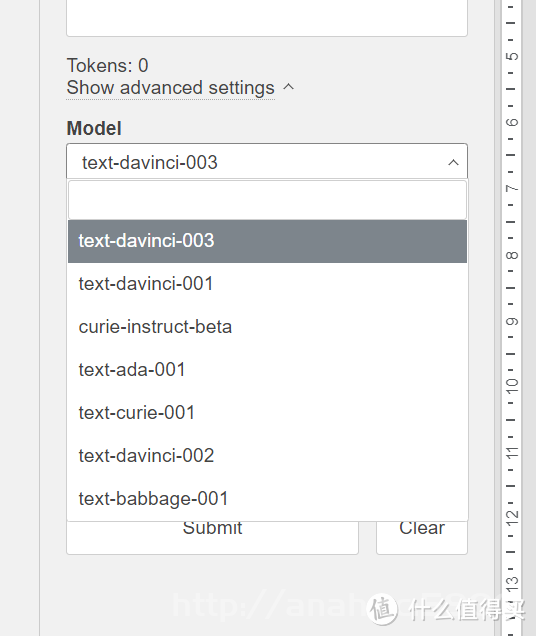Screen dimensions: 536x636
Task: Select text-ada-001 in dropdown list
Action: 267,370
